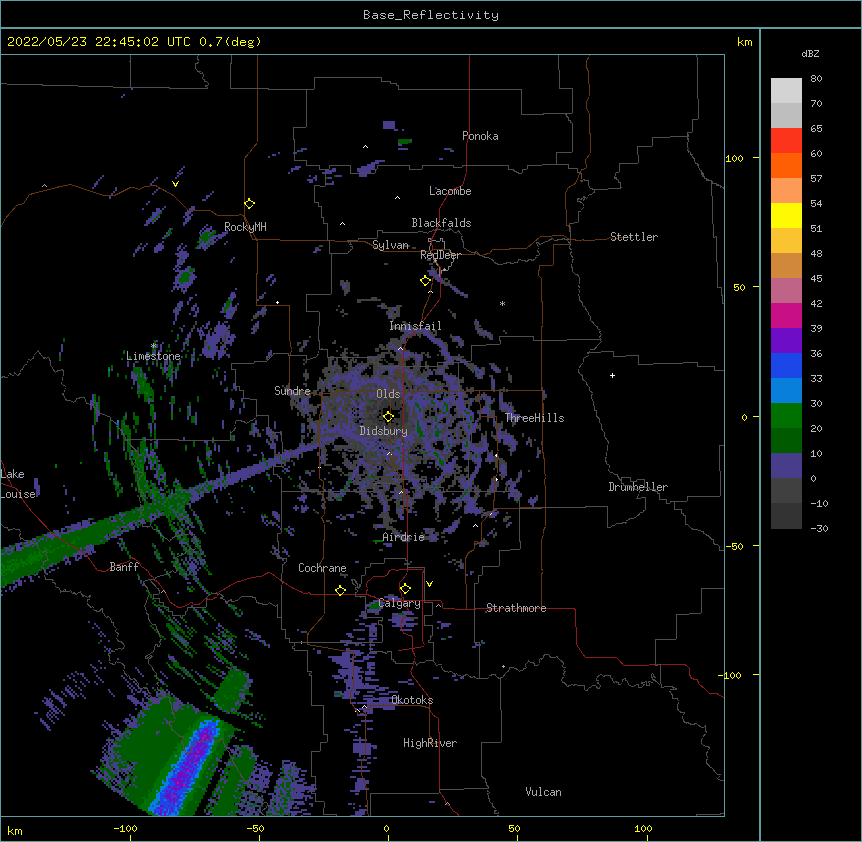Click the -30 value on dBZ scale
Screen dimensions: 862x842
click(x=820, y=528)
